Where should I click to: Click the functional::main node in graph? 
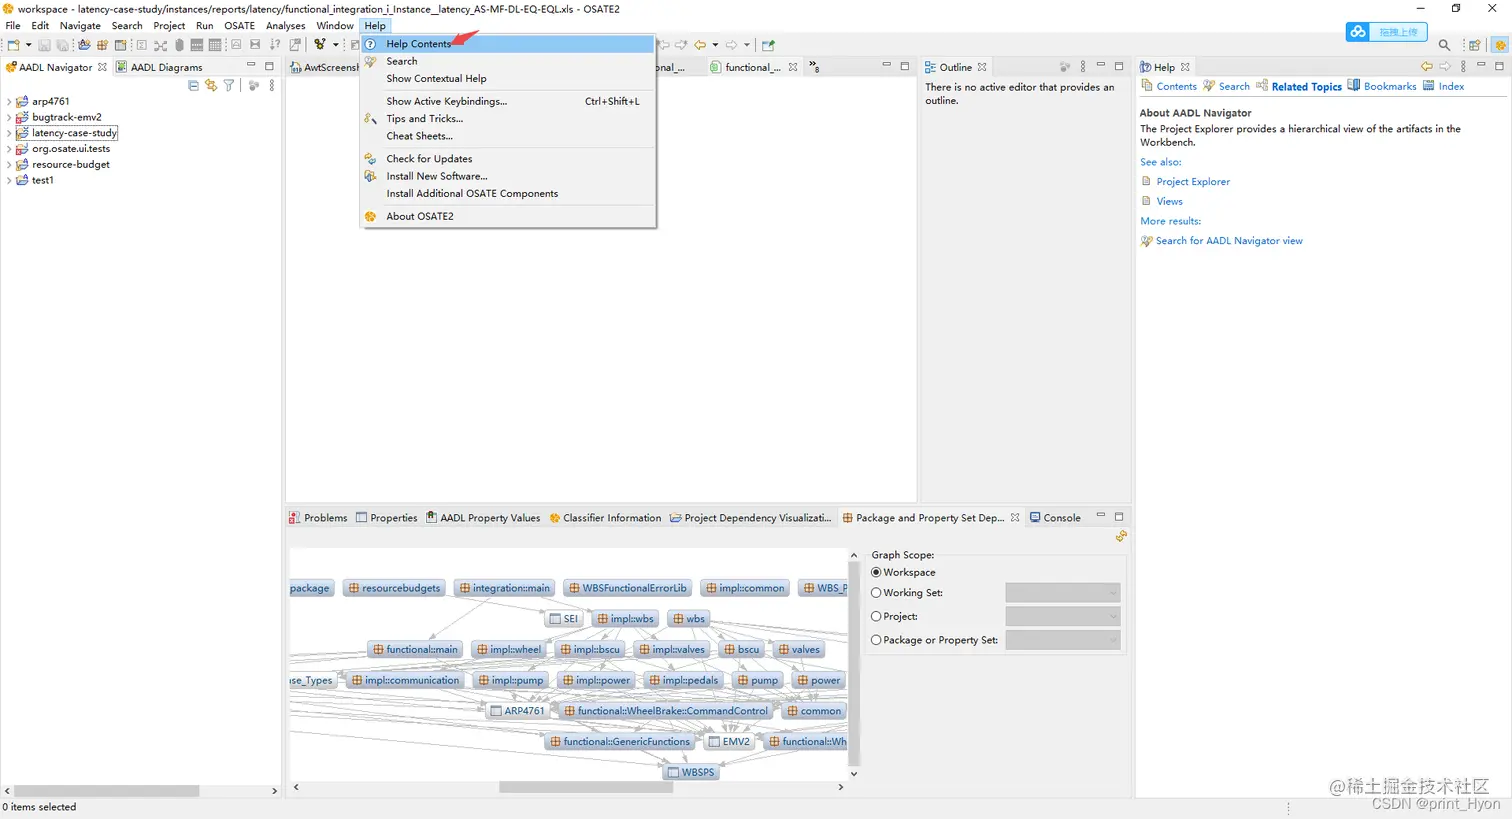click(x=415, y=649)
